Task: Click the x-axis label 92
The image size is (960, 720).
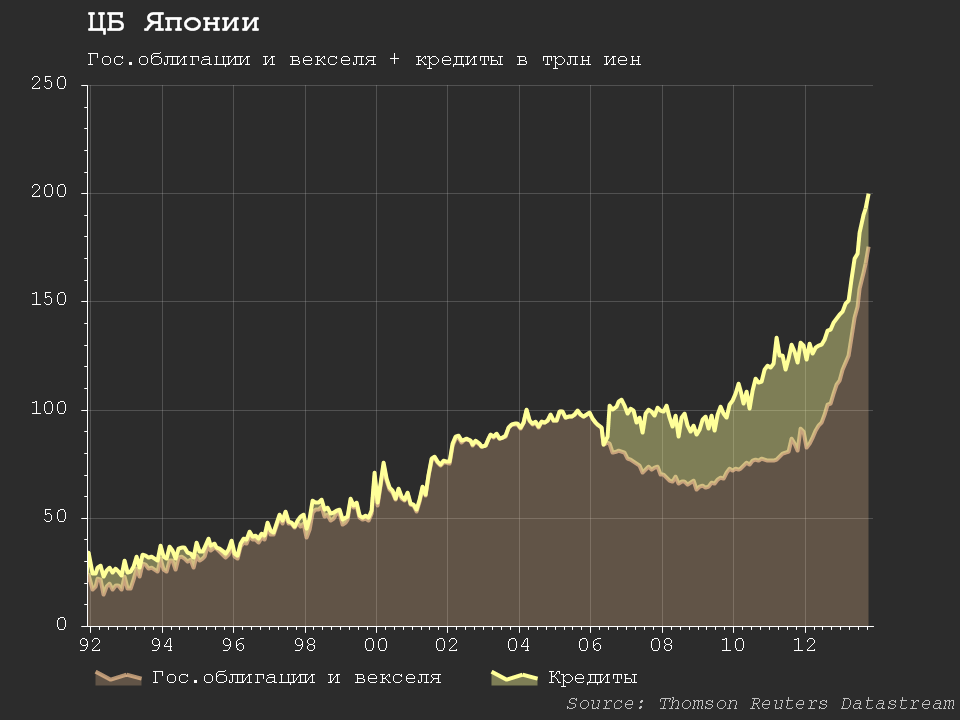Action: click(x=90, y=645)
